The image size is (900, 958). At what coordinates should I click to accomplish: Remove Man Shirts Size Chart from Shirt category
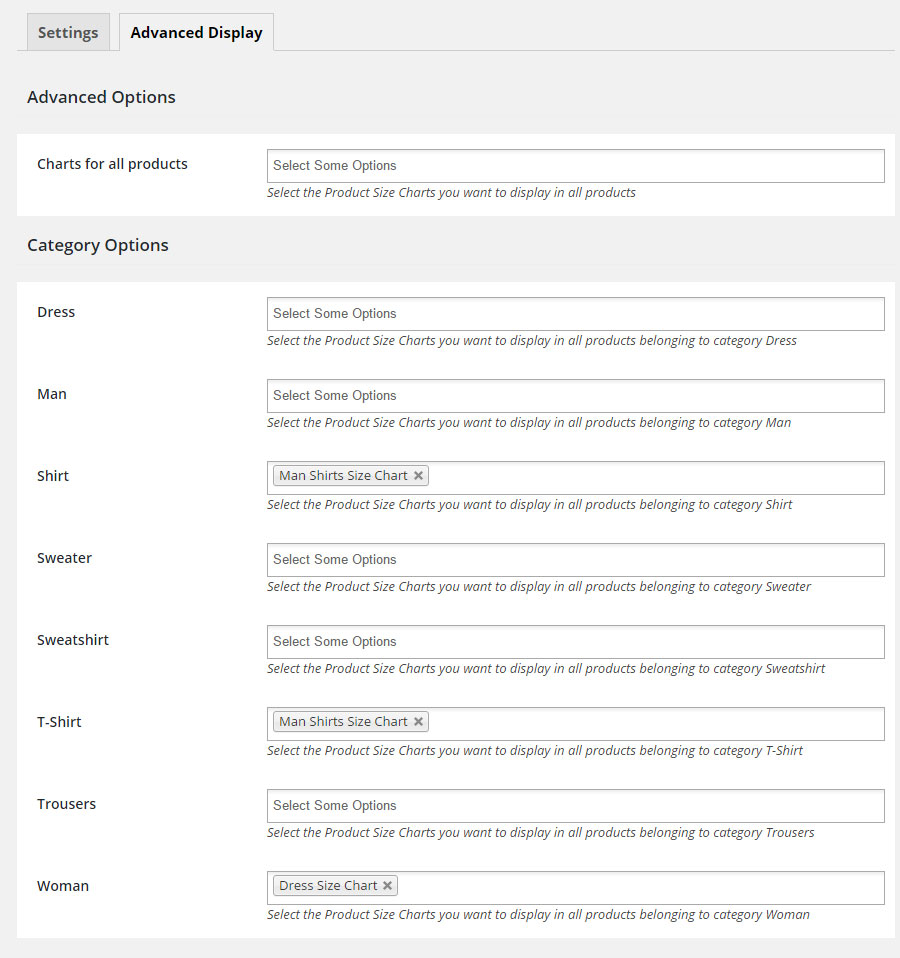pos(418,476)
